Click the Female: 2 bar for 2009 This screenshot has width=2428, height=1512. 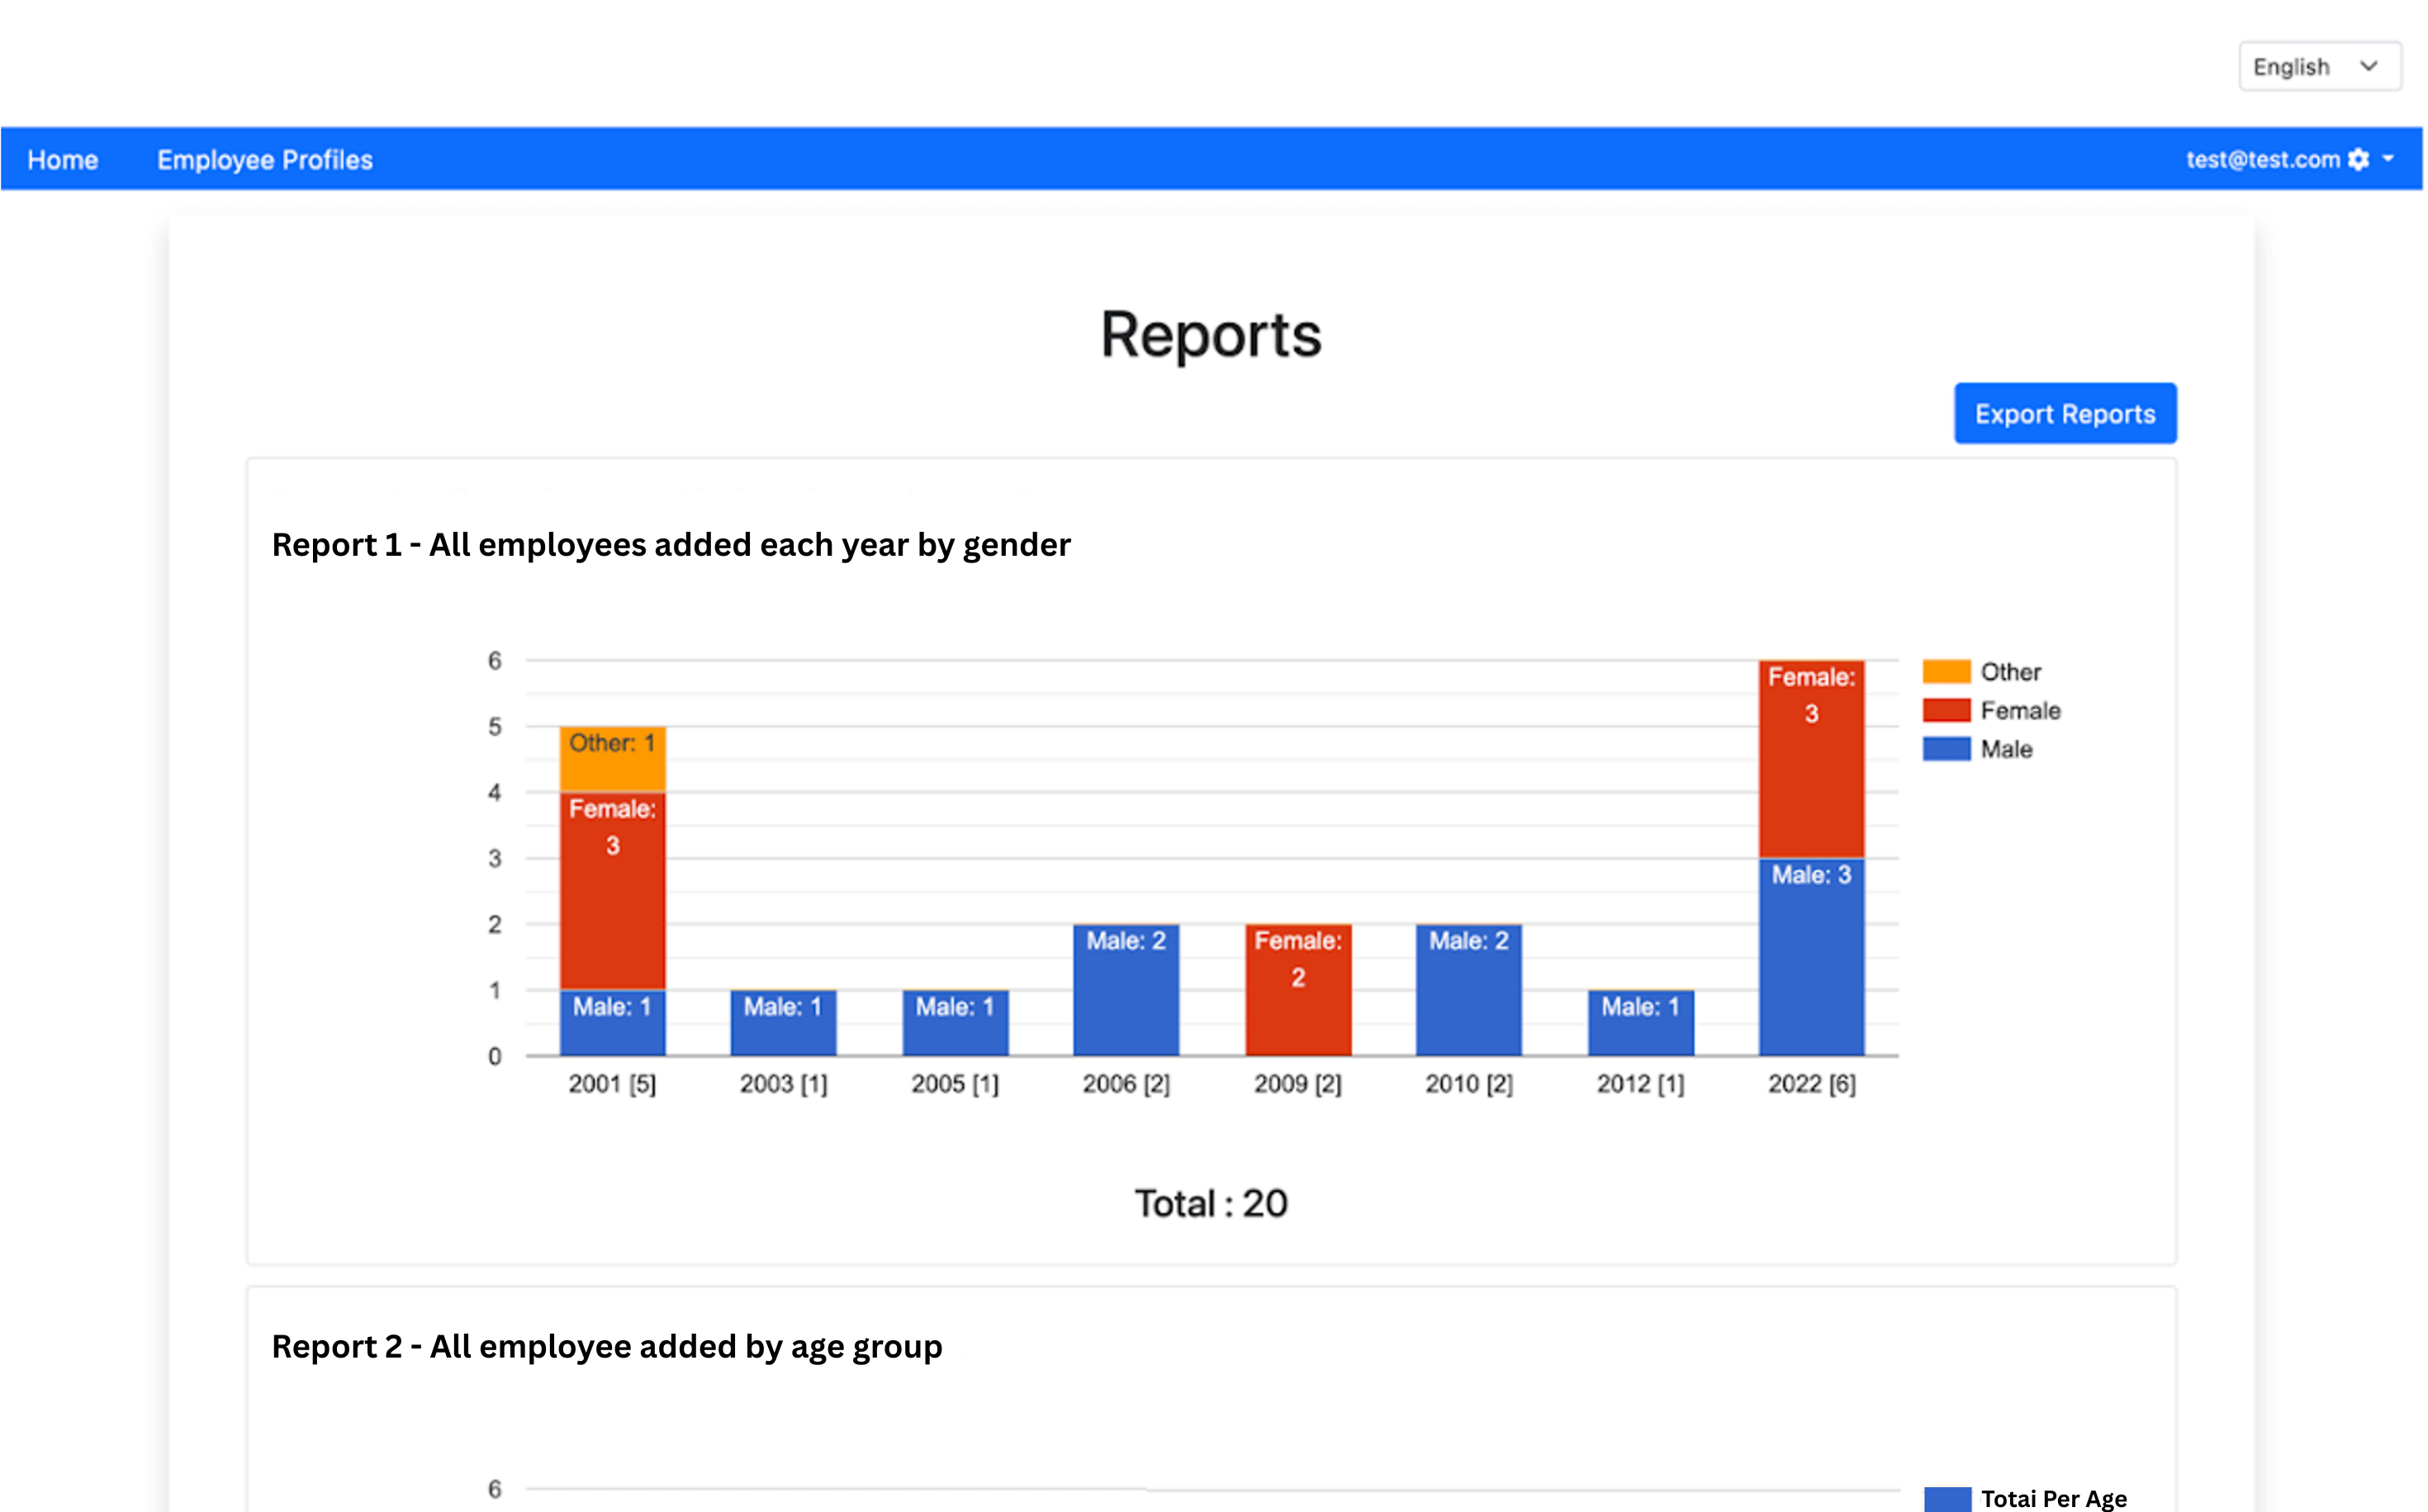(1297, 990)
